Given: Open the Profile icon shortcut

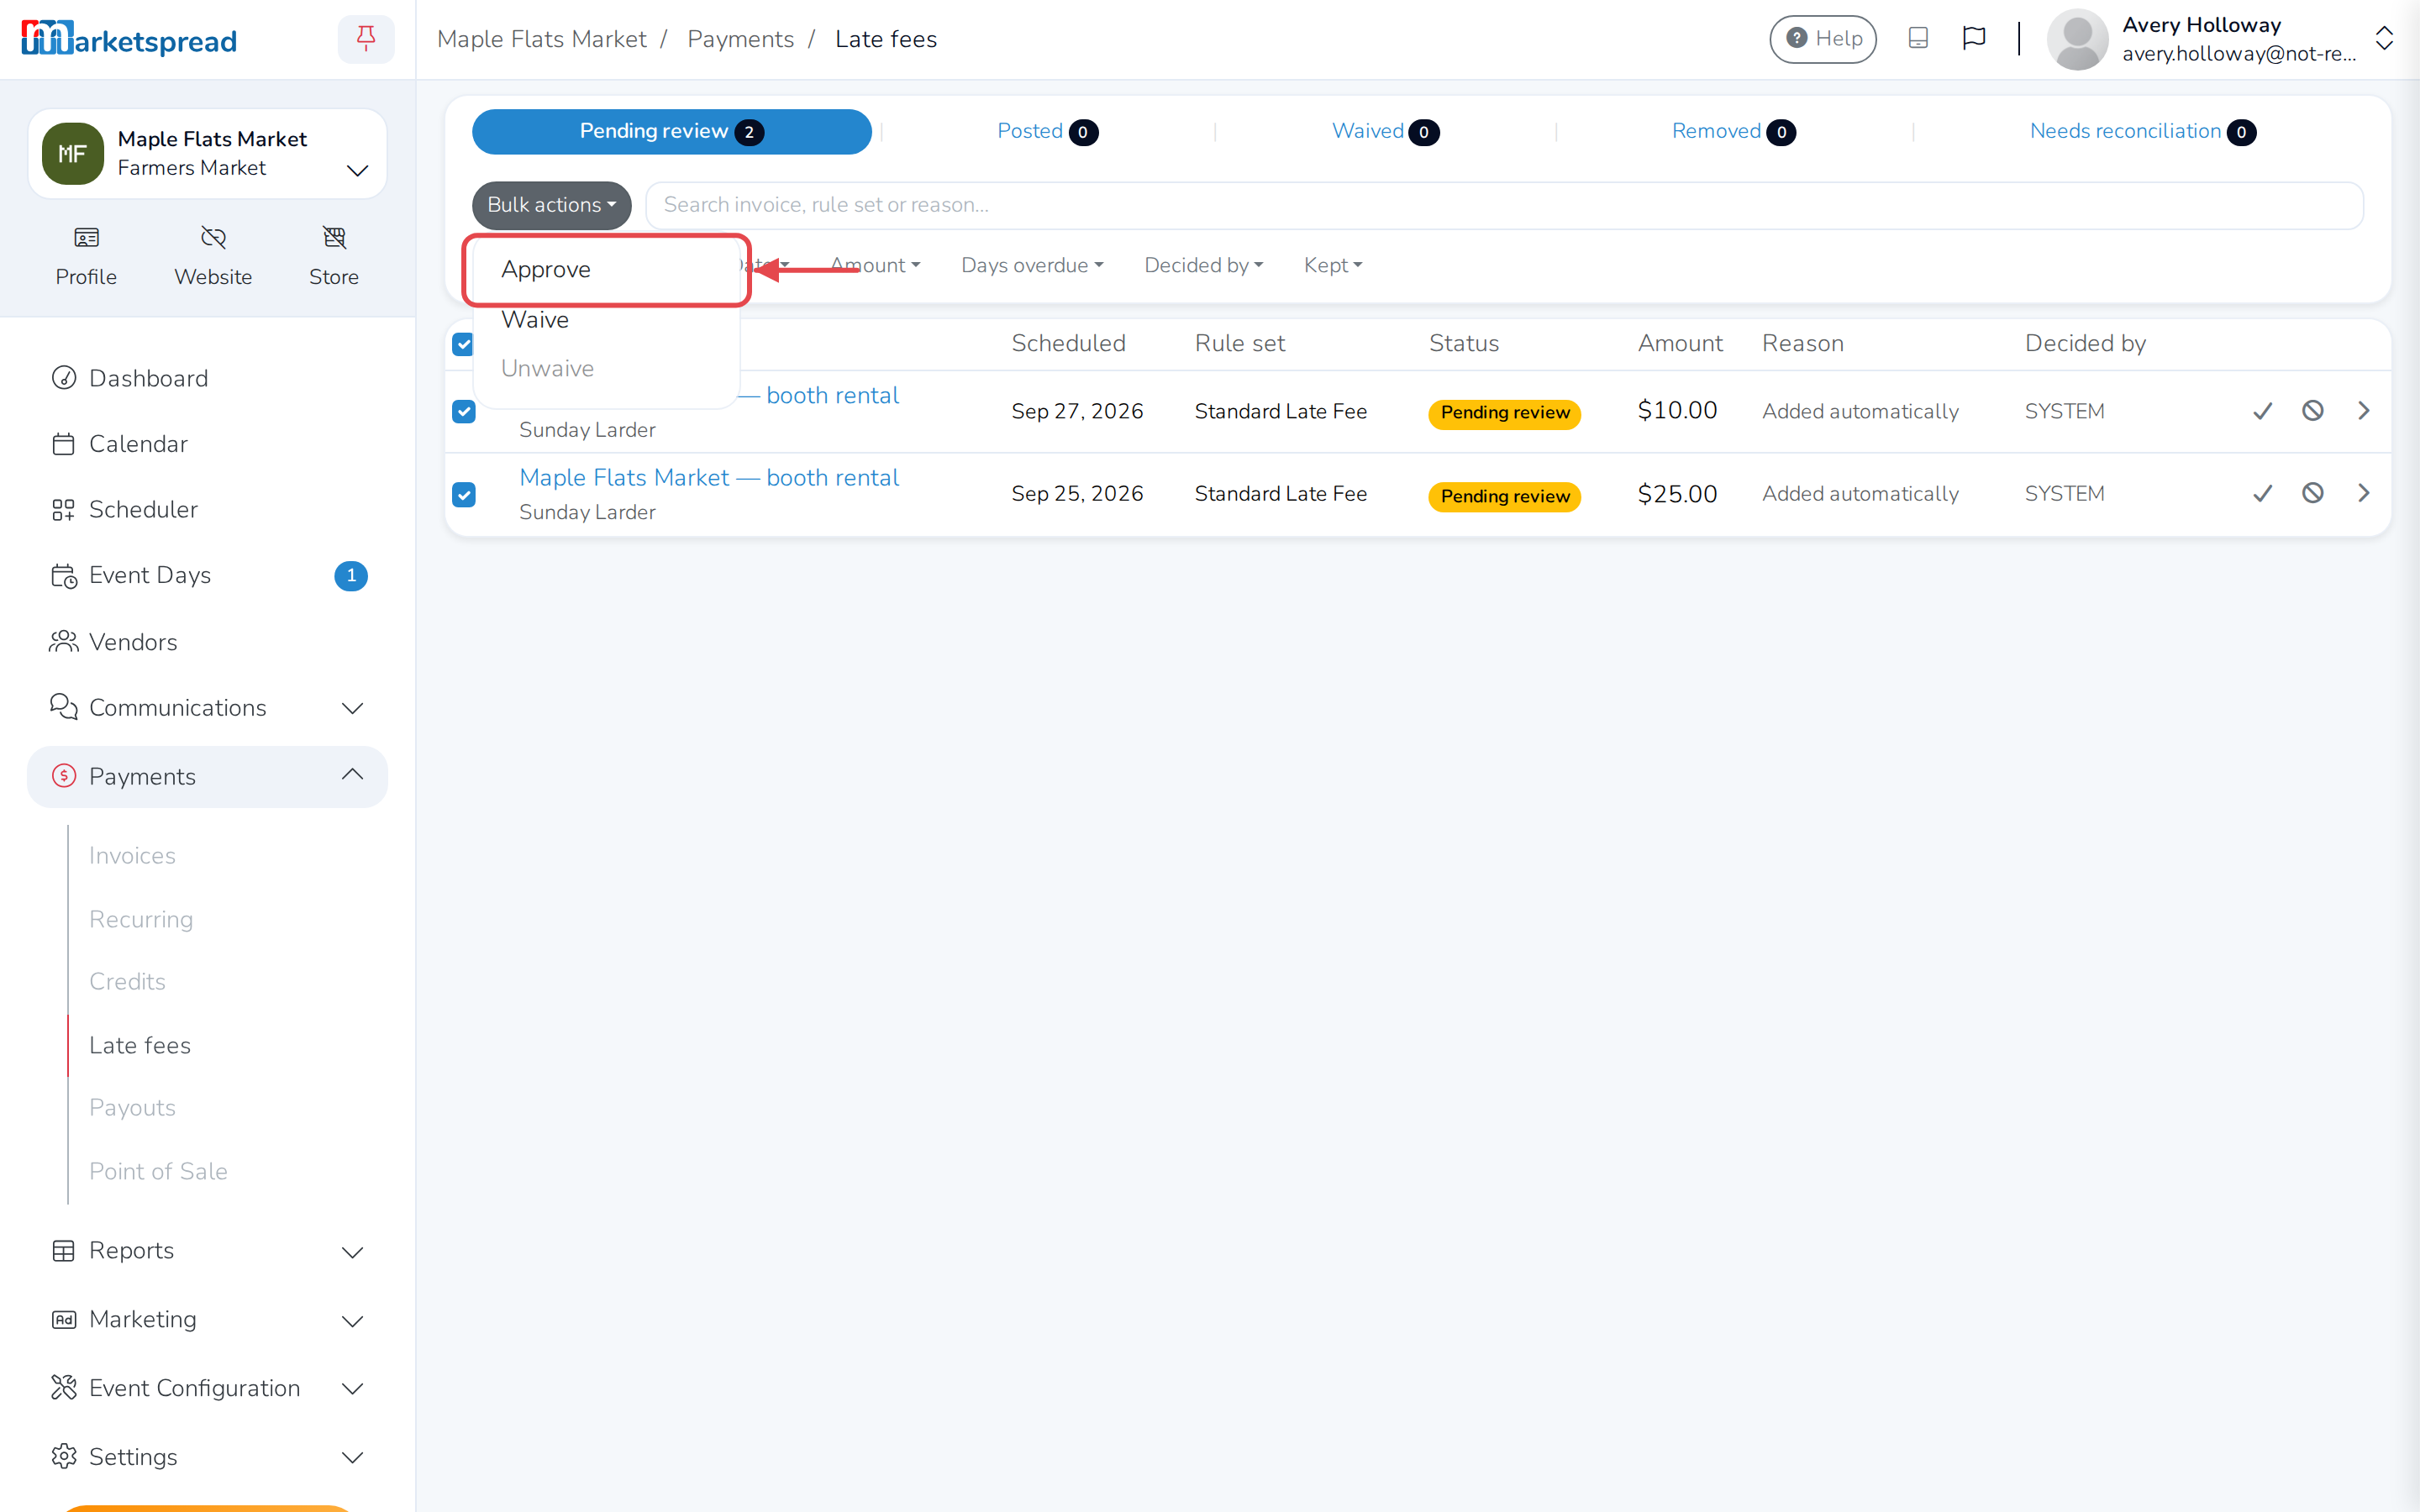Looking at the screenshot, I should [x=86, y=256].
